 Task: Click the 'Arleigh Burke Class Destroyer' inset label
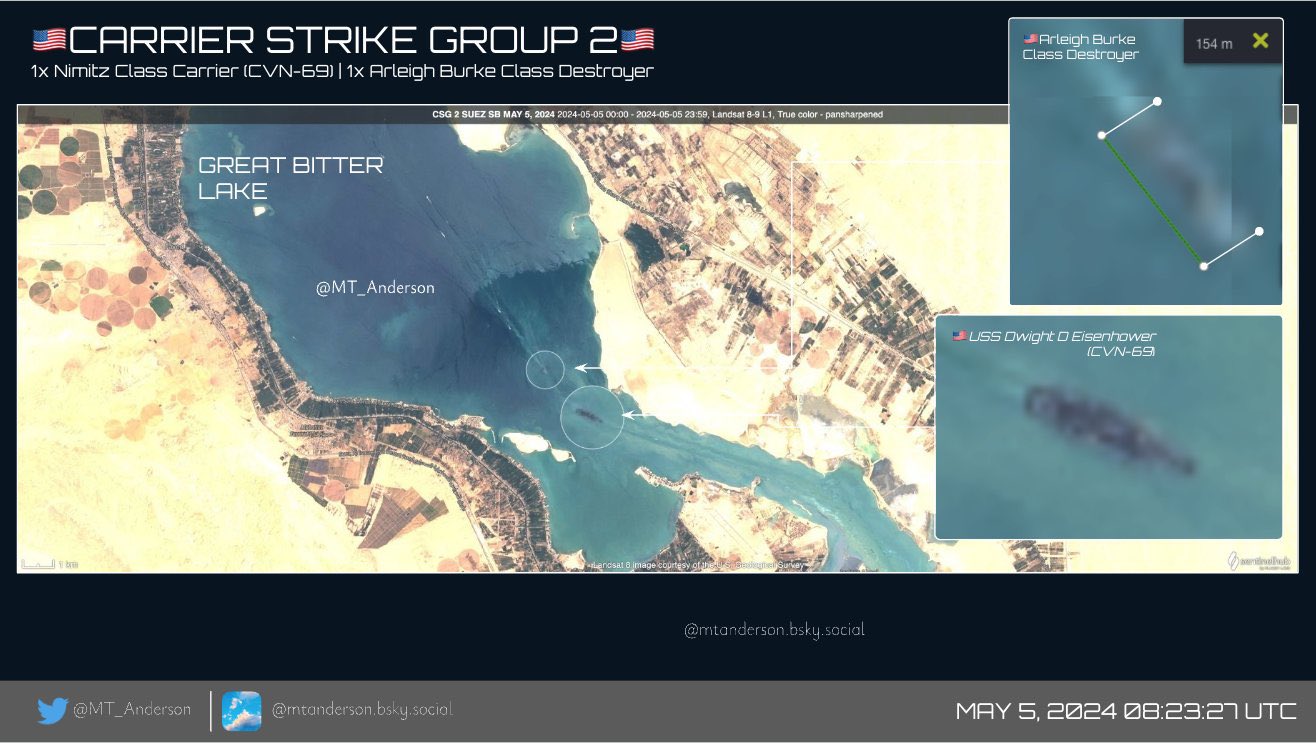pyautogui.click(x=1079, y=47)
